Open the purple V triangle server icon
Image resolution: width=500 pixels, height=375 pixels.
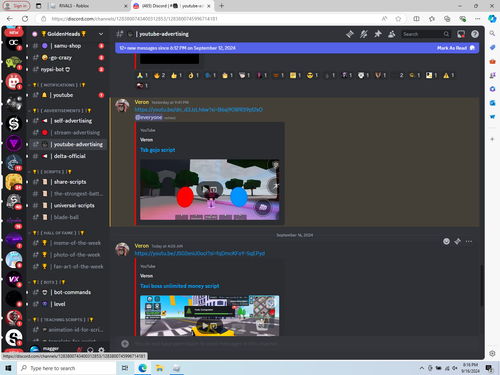pyautogui.click(x=14, y=143)
